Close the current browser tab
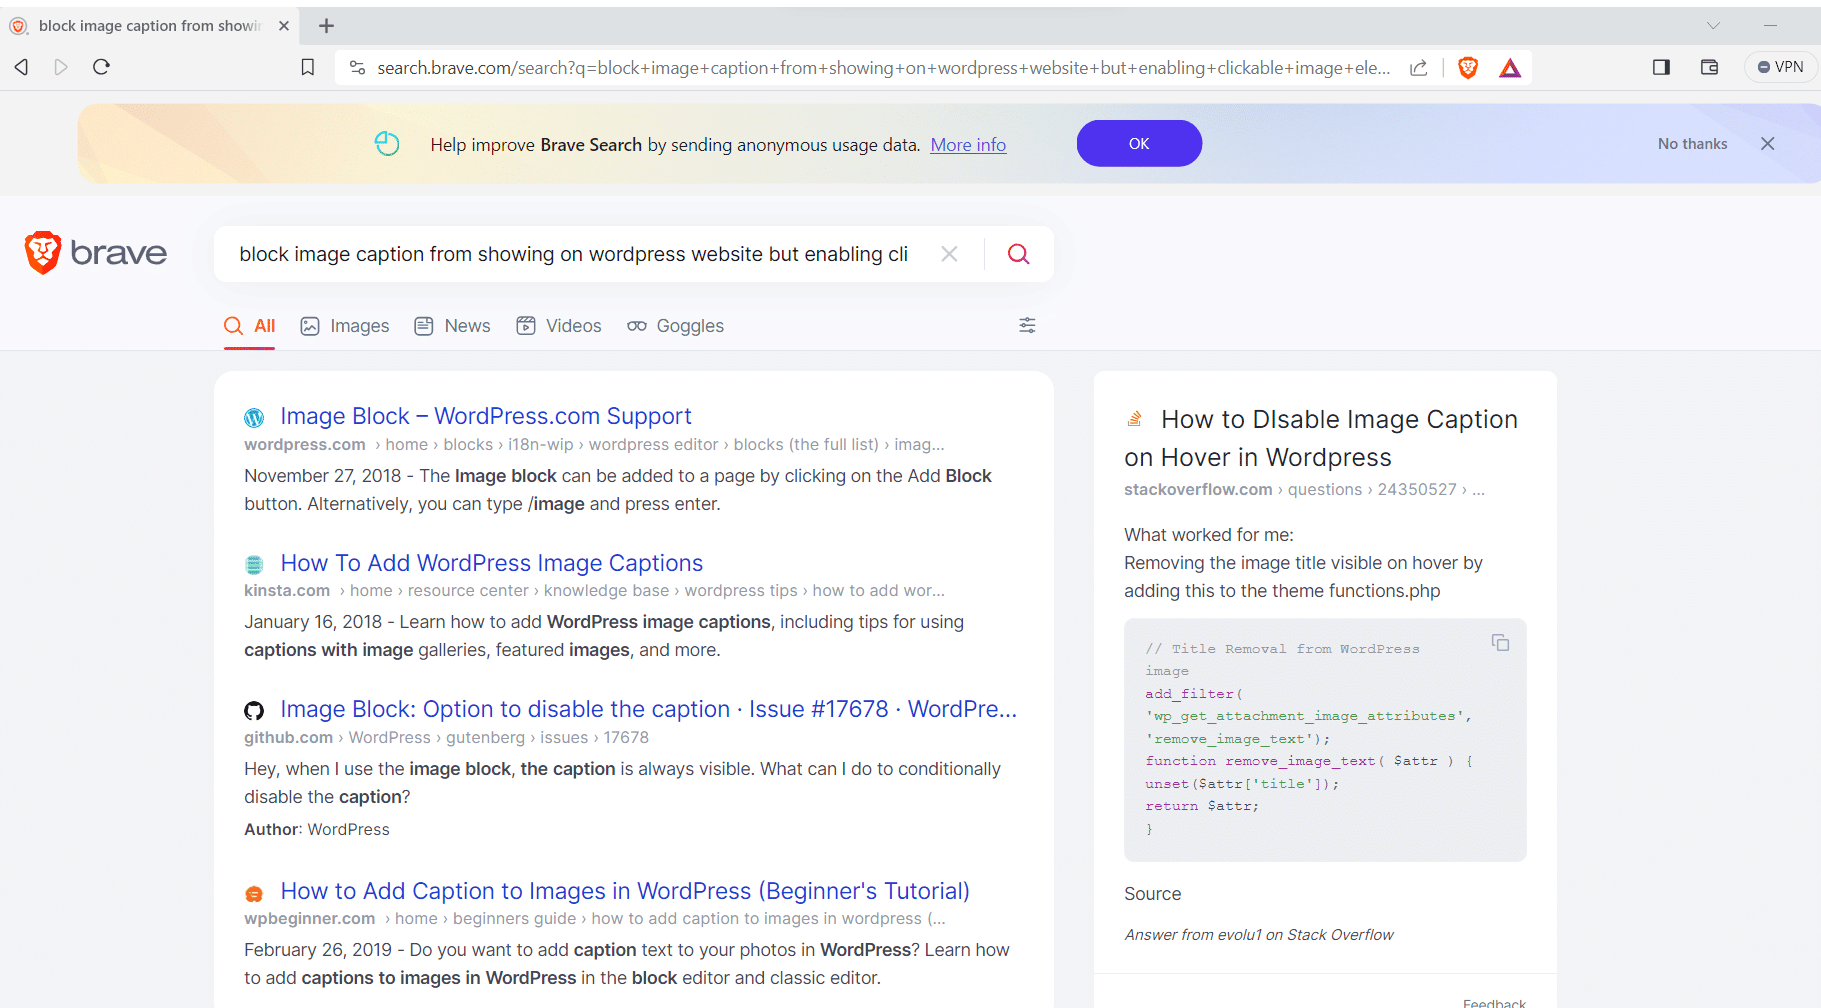Viewport: 1821px width, 1008px height. click(x=284, y=26)
